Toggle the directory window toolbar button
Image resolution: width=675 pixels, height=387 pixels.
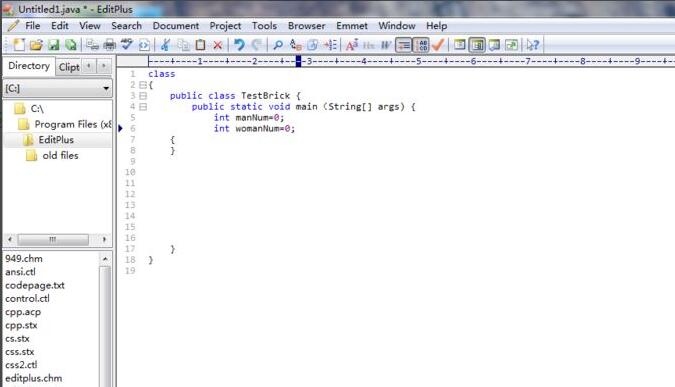coord(477,45)
